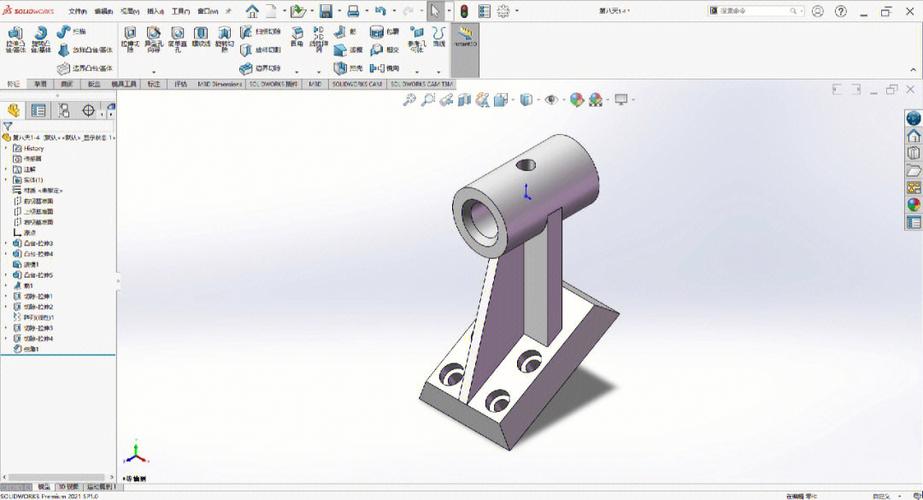Return to the previous view

[447, 100]
